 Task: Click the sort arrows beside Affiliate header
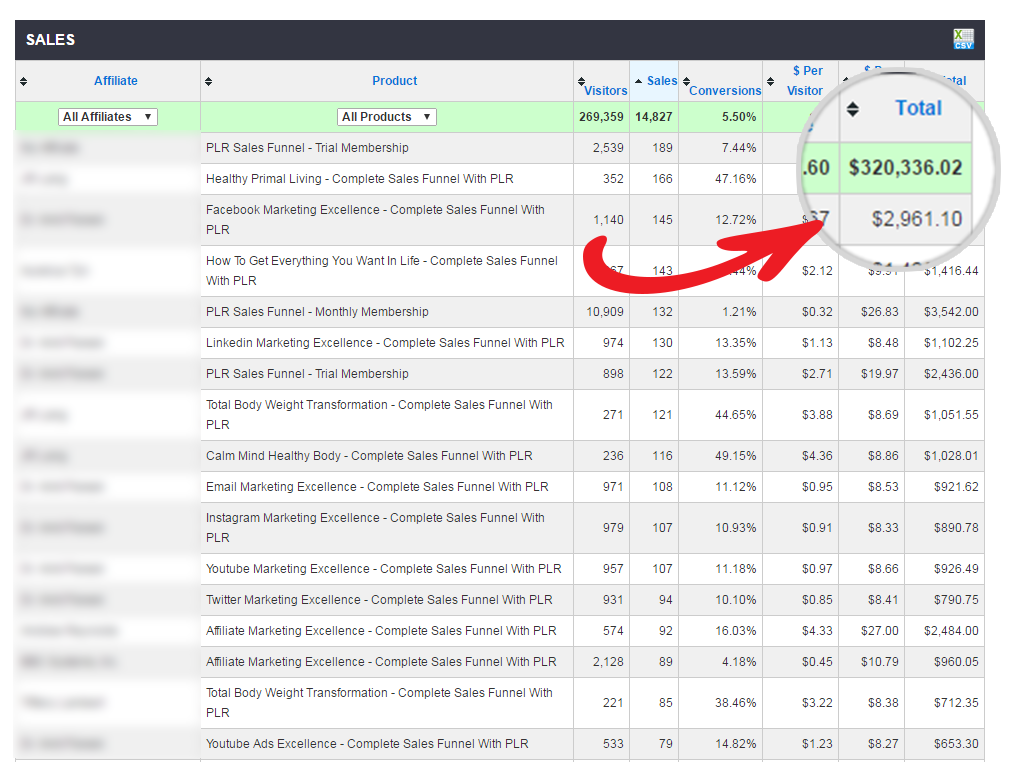click(x=24, y=81)
